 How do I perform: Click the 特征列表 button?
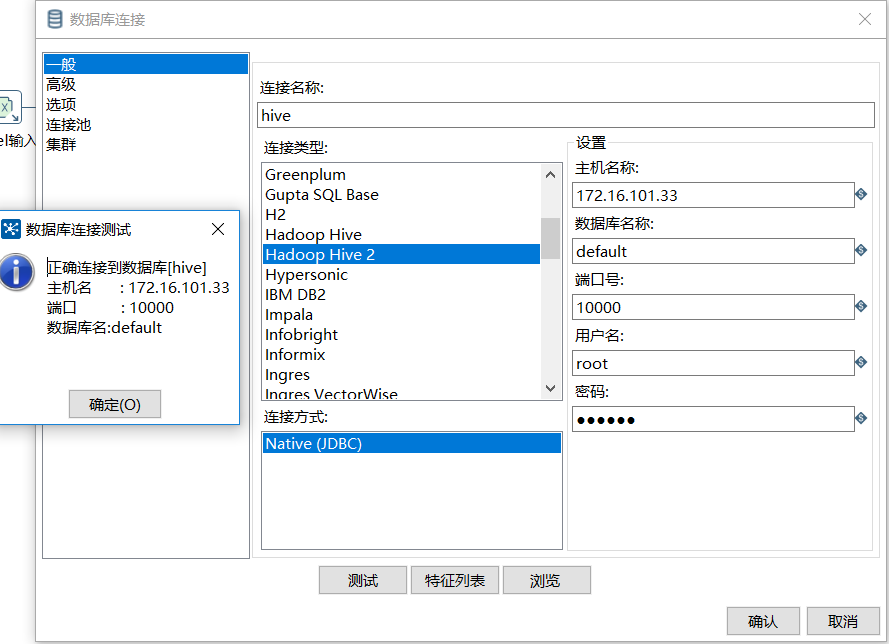454,580
